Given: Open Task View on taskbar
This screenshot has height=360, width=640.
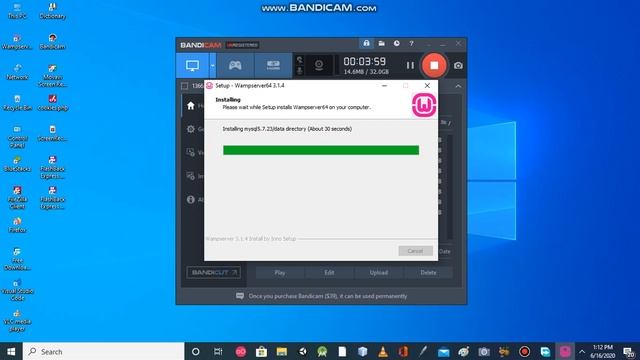Looking at the screenshot, I should click(218, 351).
